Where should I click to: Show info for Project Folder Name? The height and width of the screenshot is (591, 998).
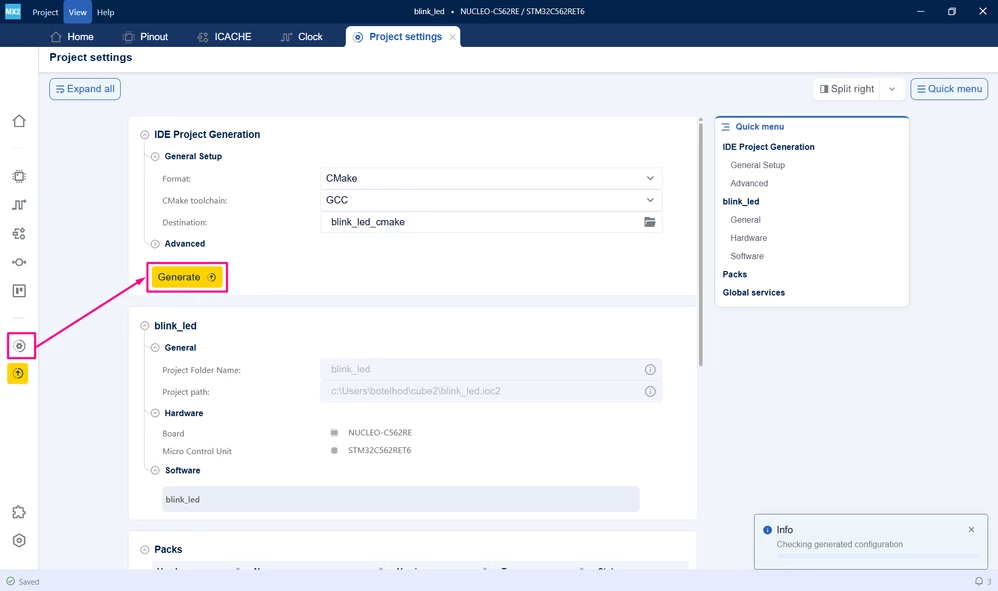click(650, 370)
